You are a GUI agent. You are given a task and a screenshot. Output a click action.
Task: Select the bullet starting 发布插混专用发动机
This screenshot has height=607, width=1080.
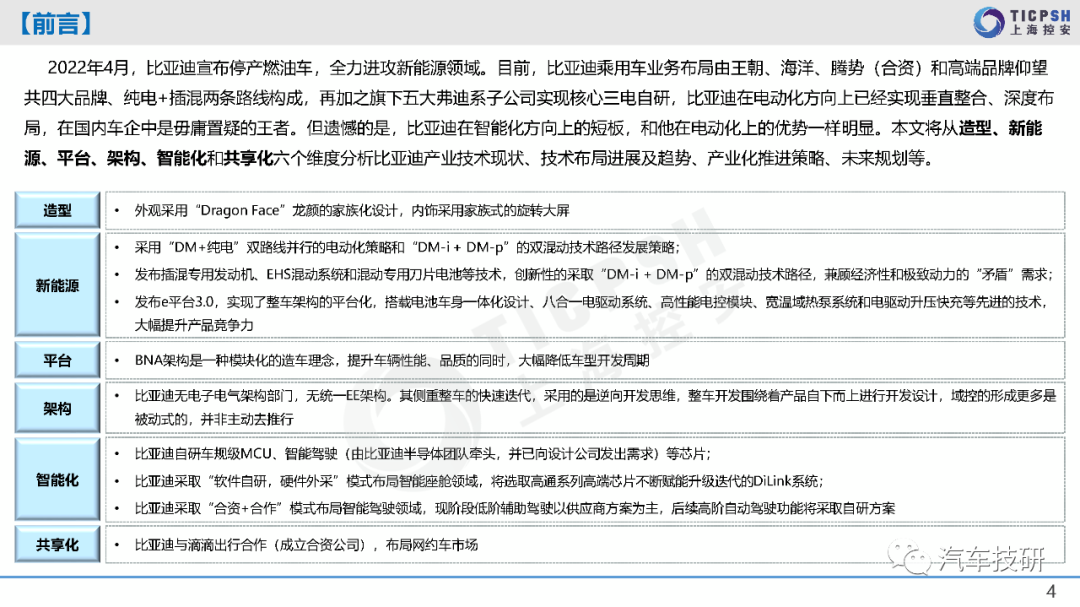pyautogui.click(x=594, y=274)
